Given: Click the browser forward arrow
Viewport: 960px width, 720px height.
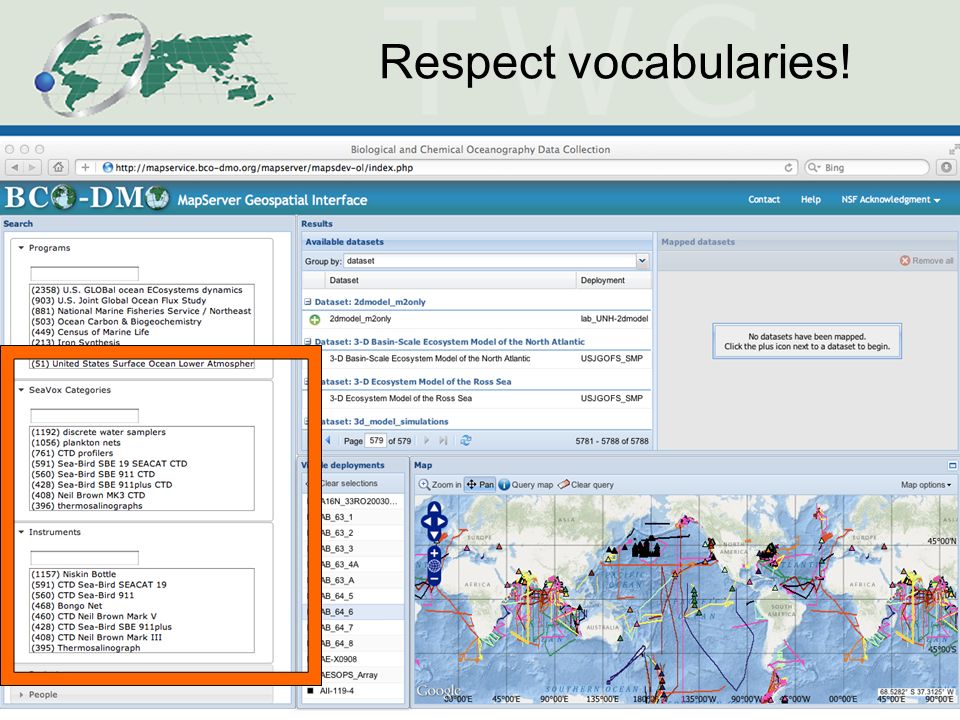Looking at the screenshot, I should 32,167.
